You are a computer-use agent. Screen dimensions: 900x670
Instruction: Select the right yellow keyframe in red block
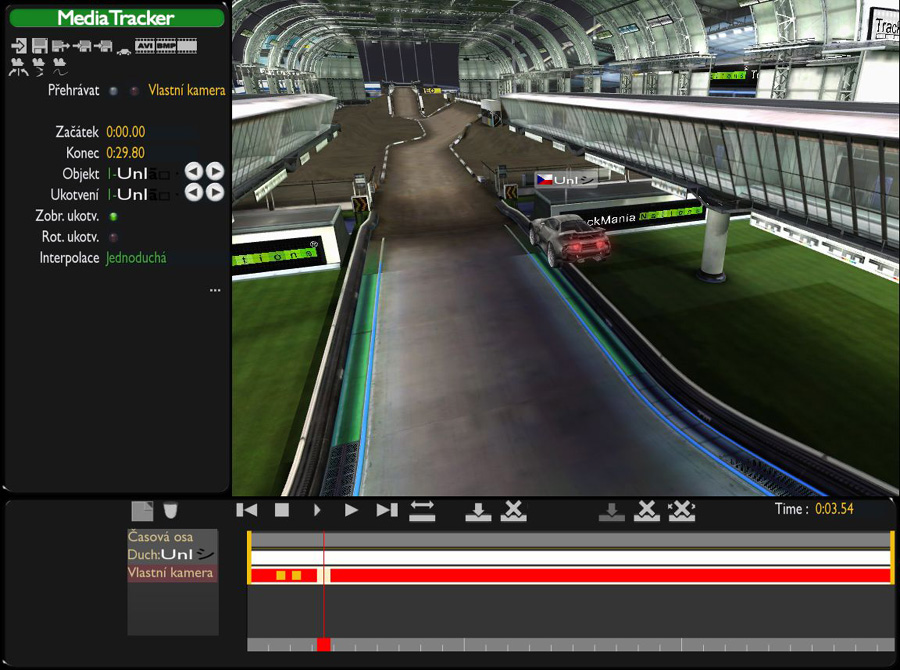[x=296, y=575]
